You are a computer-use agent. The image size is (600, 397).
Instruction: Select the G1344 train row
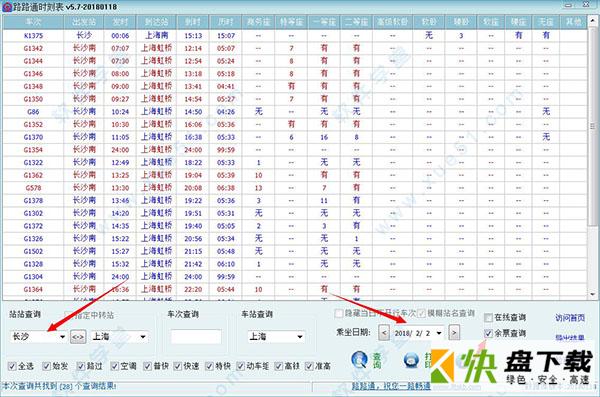click(295, 61)
